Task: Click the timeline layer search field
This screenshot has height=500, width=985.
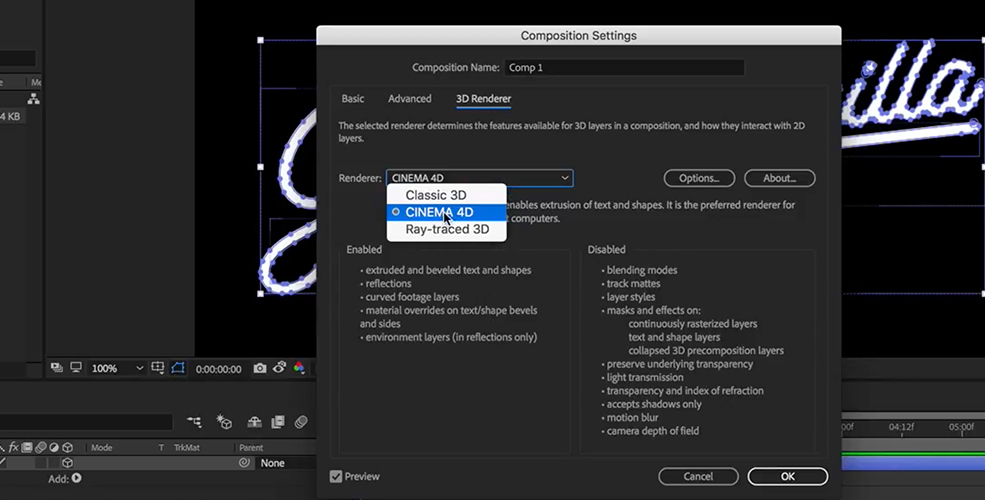Action: 85,421
